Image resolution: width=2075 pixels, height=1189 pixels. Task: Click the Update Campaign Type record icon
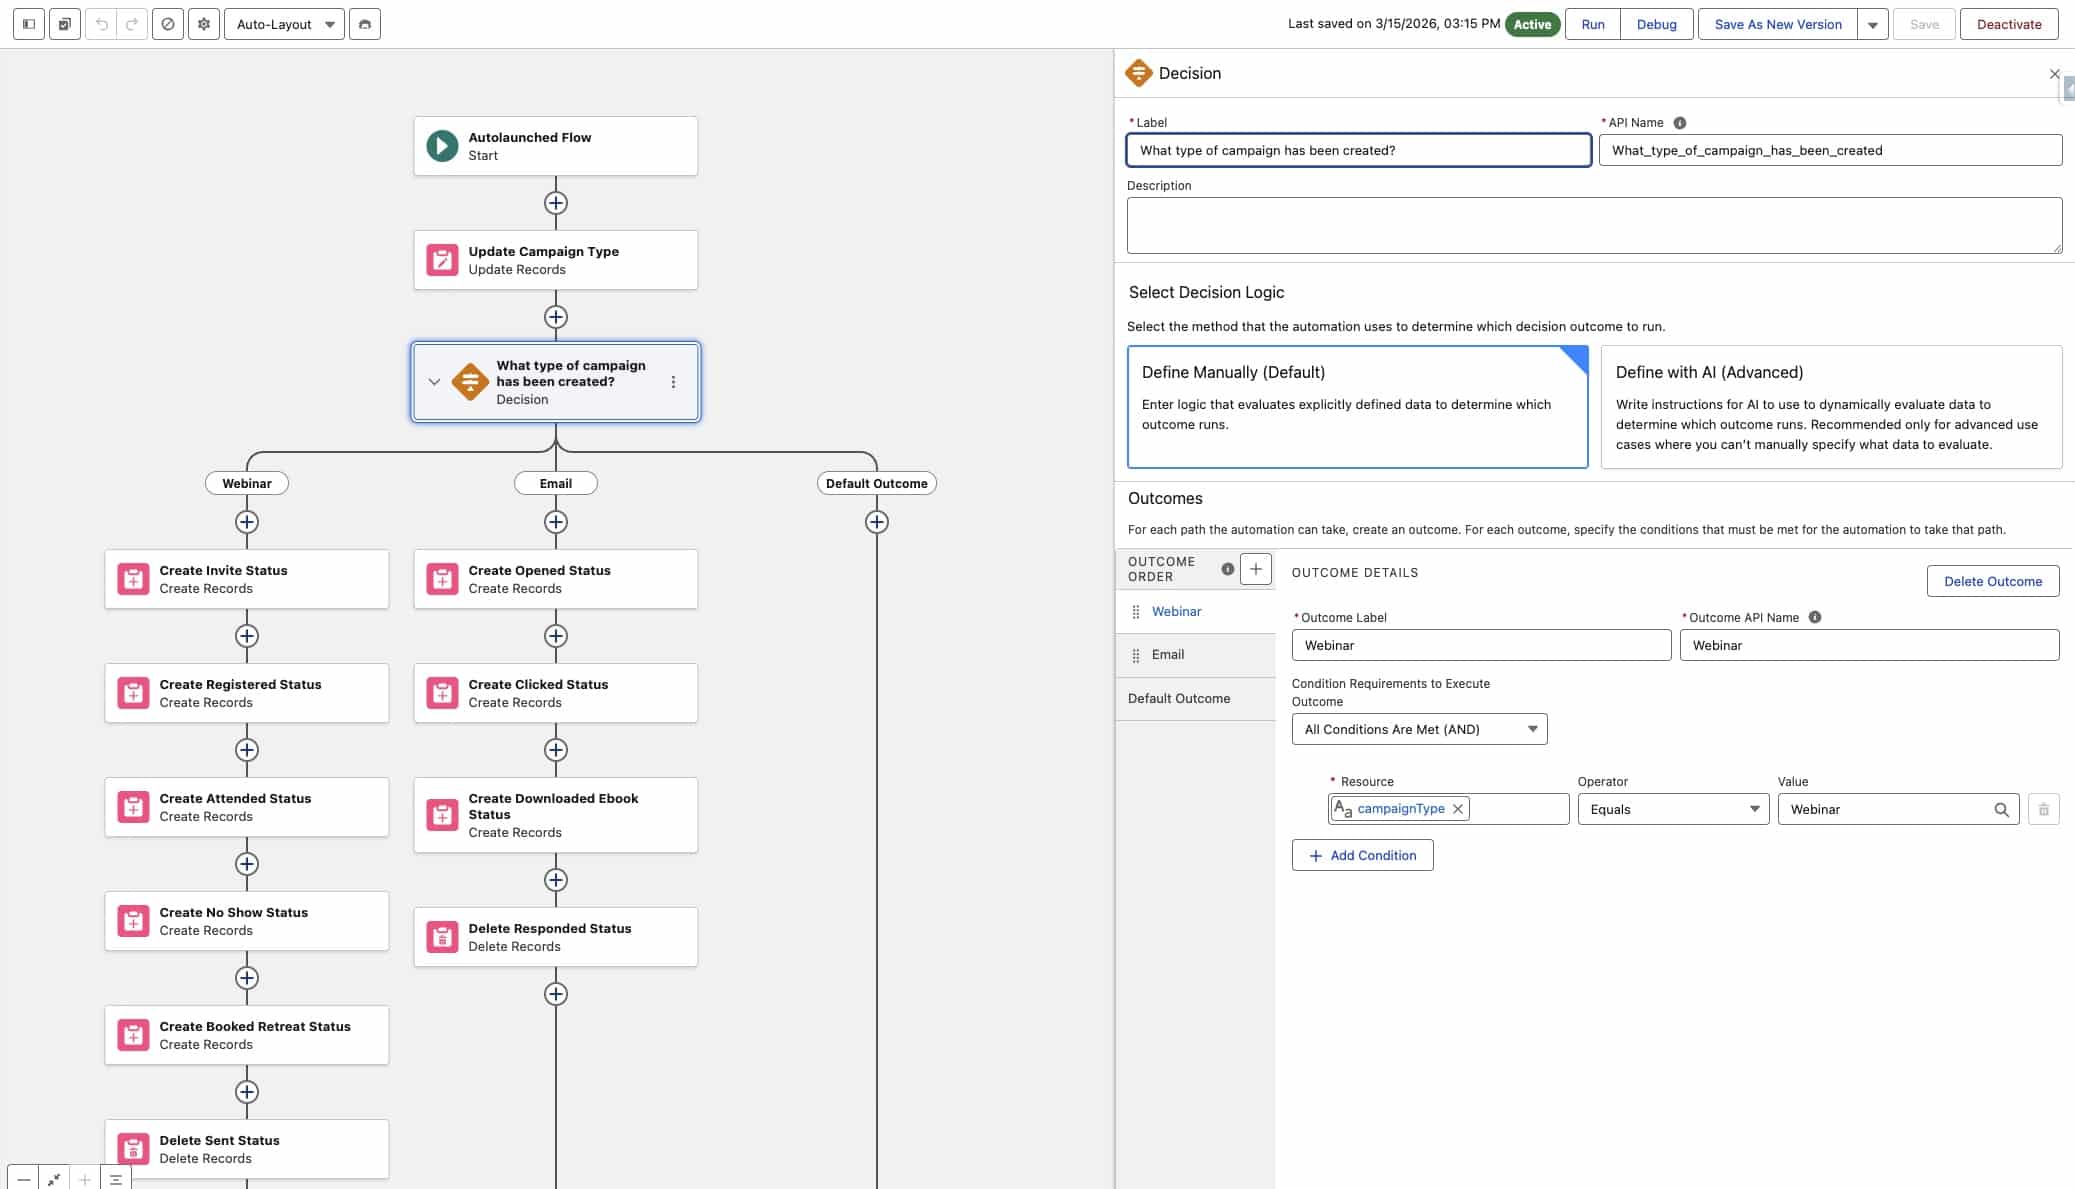[442, 260]
